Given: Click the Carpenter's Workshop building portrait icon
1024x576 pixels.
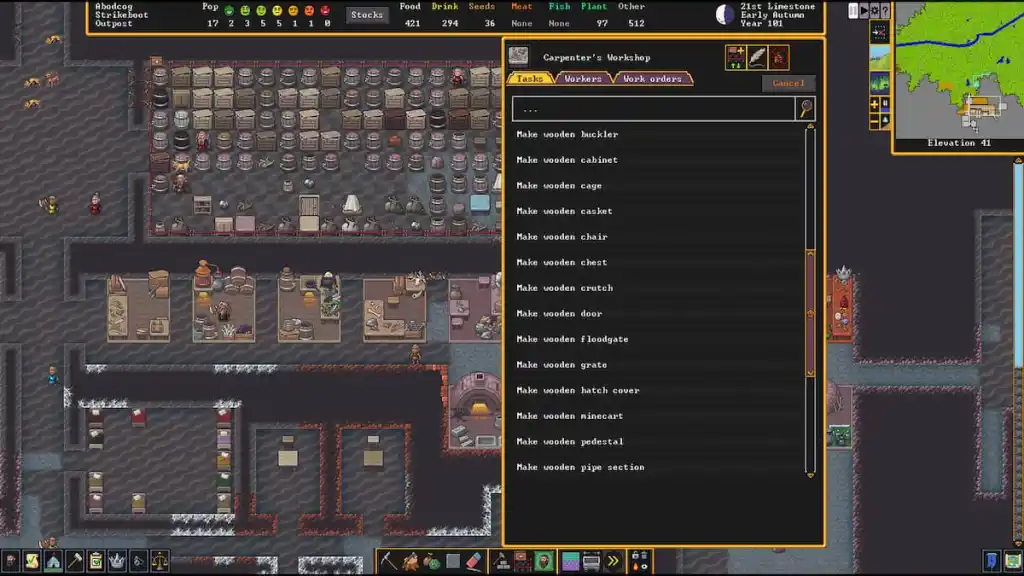Looking at the screenshot, I should 519,56.
